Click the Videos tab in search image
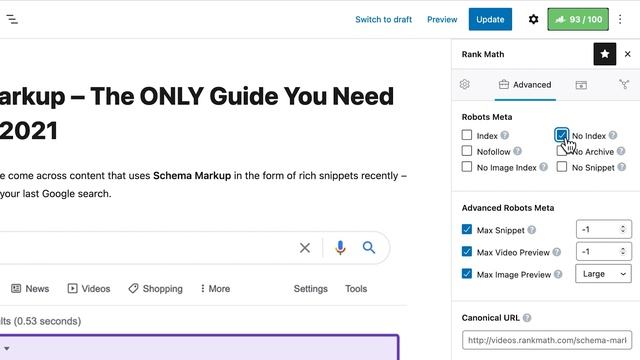640x360 pixels. [x=89, y=289]
